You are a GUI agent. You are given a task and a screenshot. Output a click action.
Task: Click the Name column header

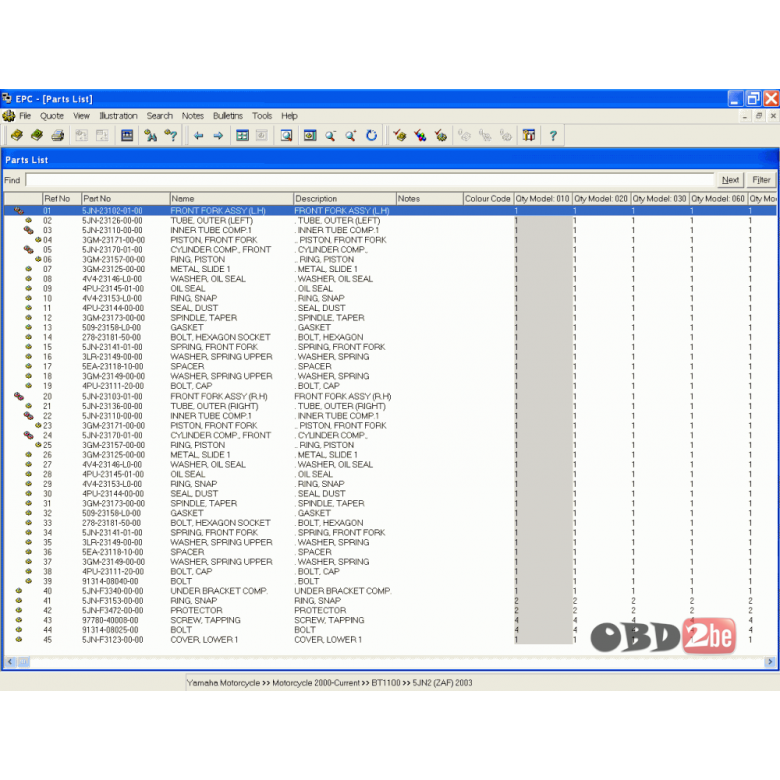(x=231, y=198)
